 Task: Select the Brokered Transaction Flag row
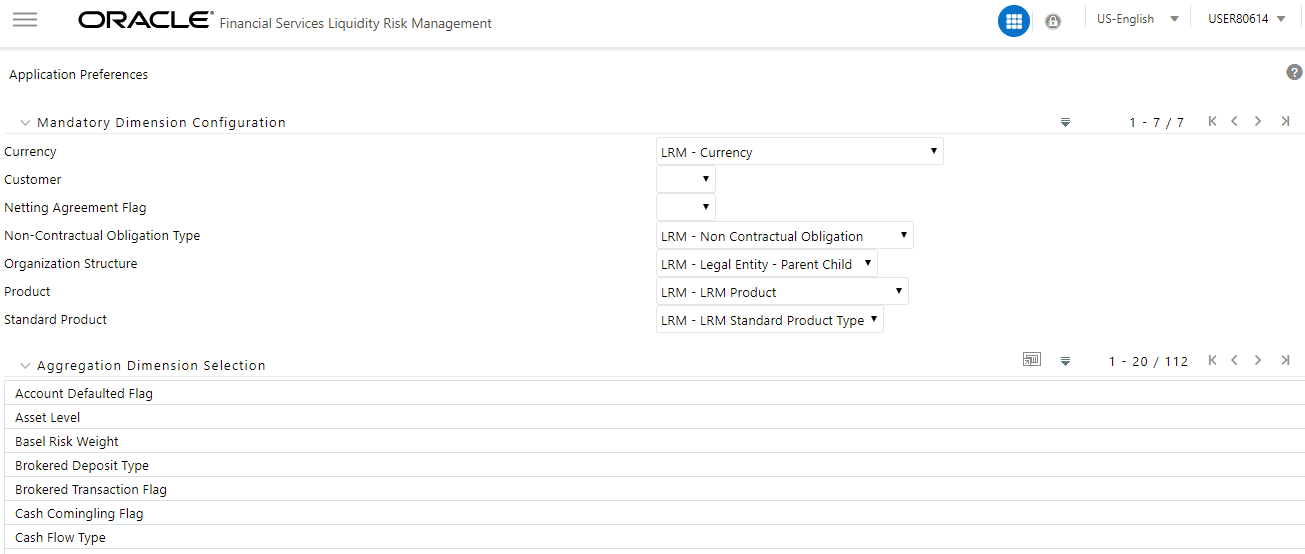654,489
